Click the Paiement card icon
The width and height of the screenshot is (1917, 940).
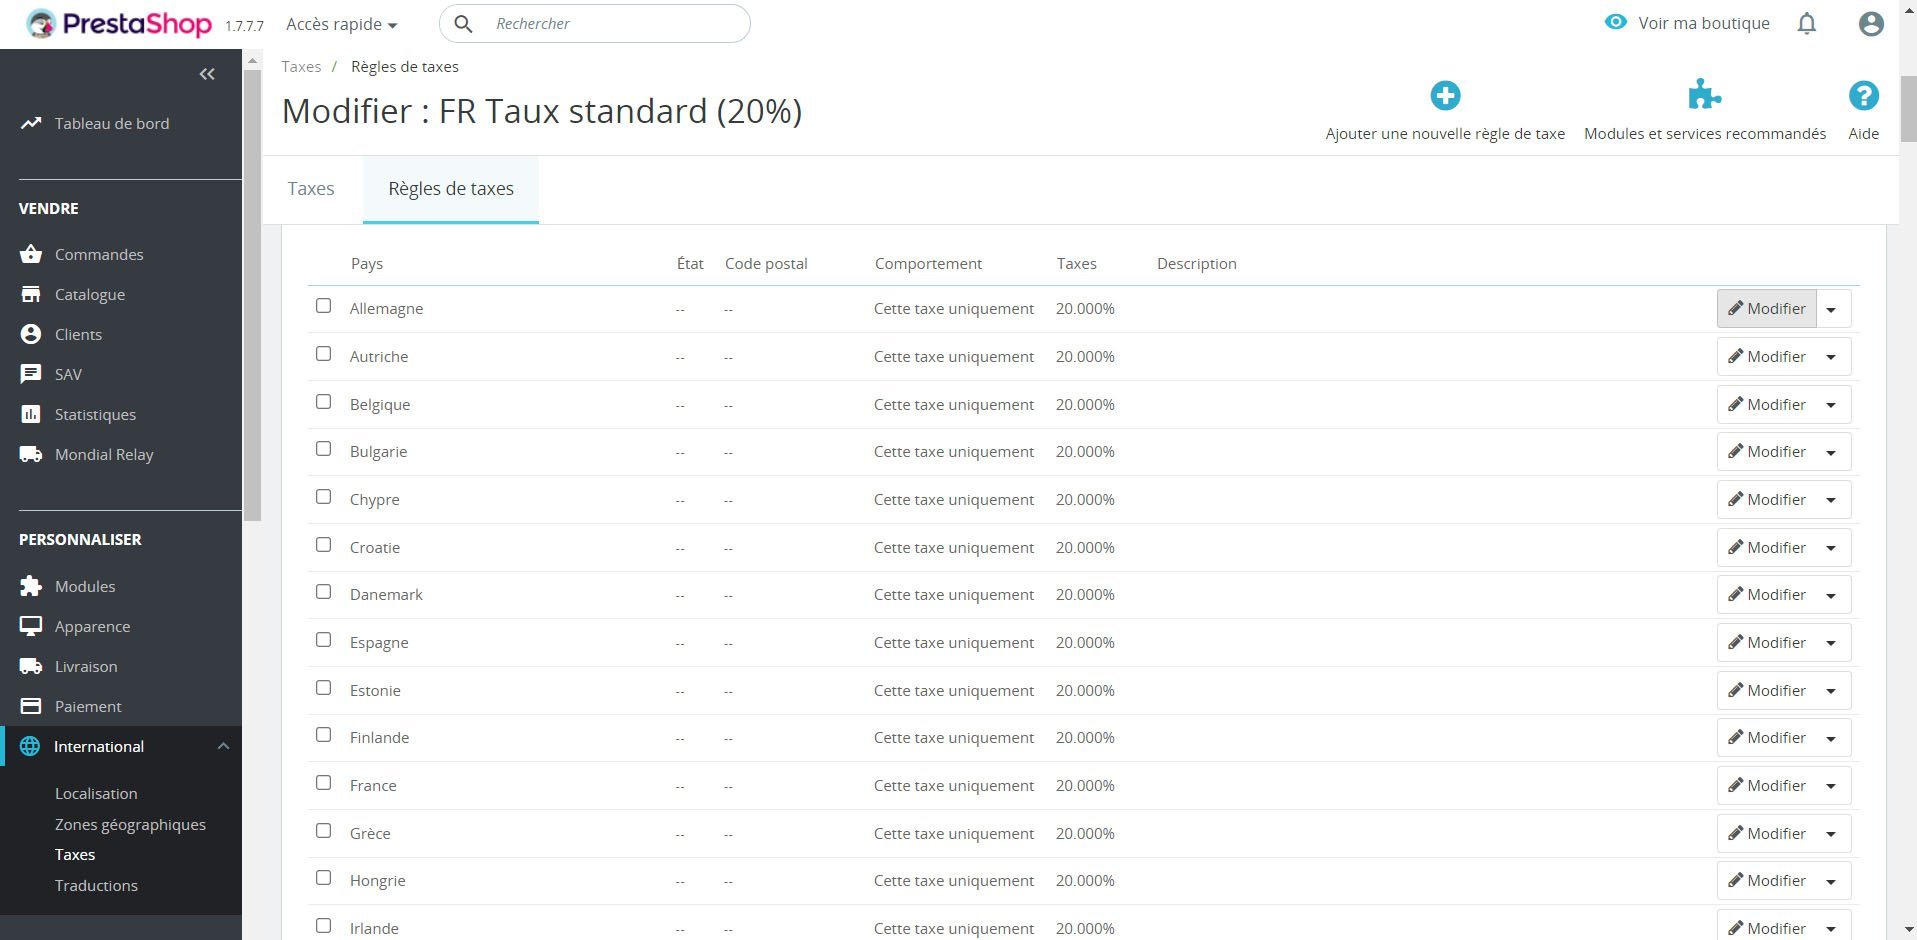pyautogui.click(x=31, y=706)
